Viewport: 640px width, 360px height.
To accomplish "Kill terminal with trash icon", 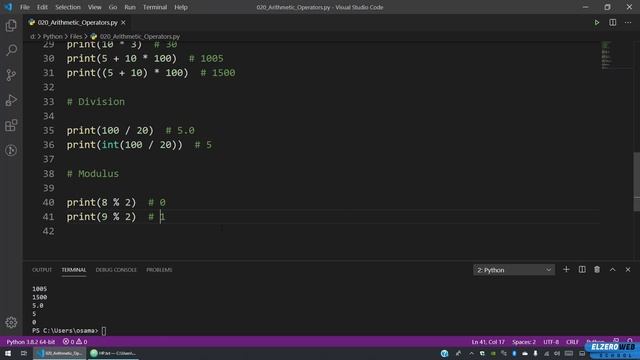I will [x=597, y=270].
